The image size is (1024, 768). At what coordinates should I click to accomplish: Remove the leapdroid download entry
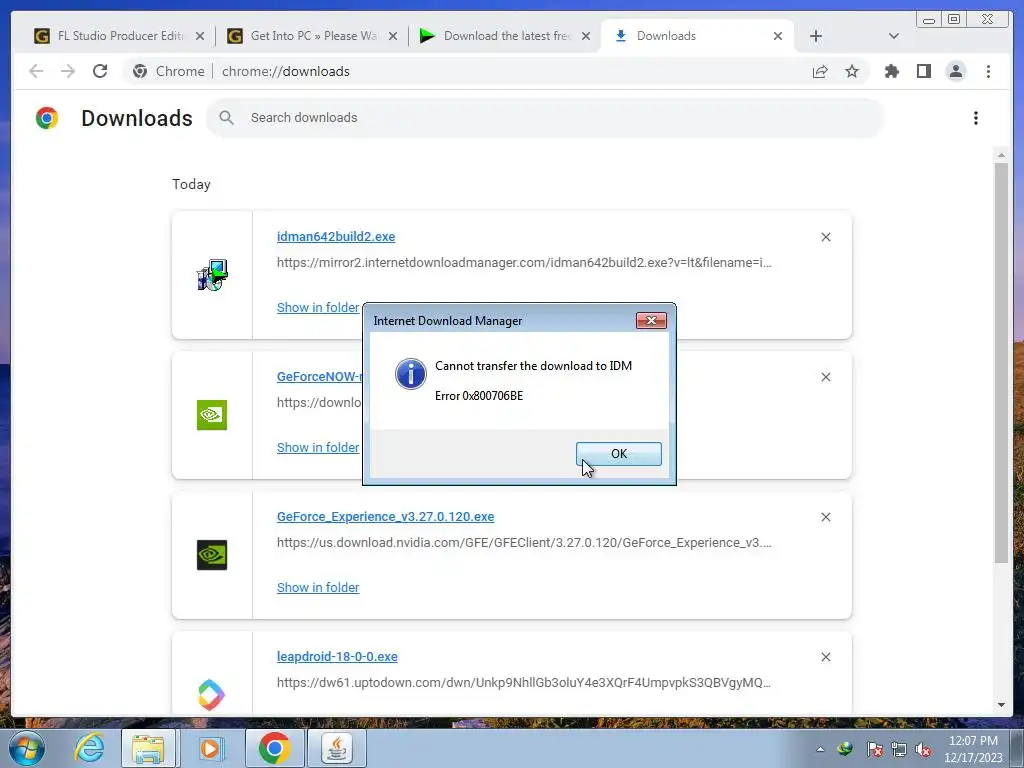coord(825,657)
